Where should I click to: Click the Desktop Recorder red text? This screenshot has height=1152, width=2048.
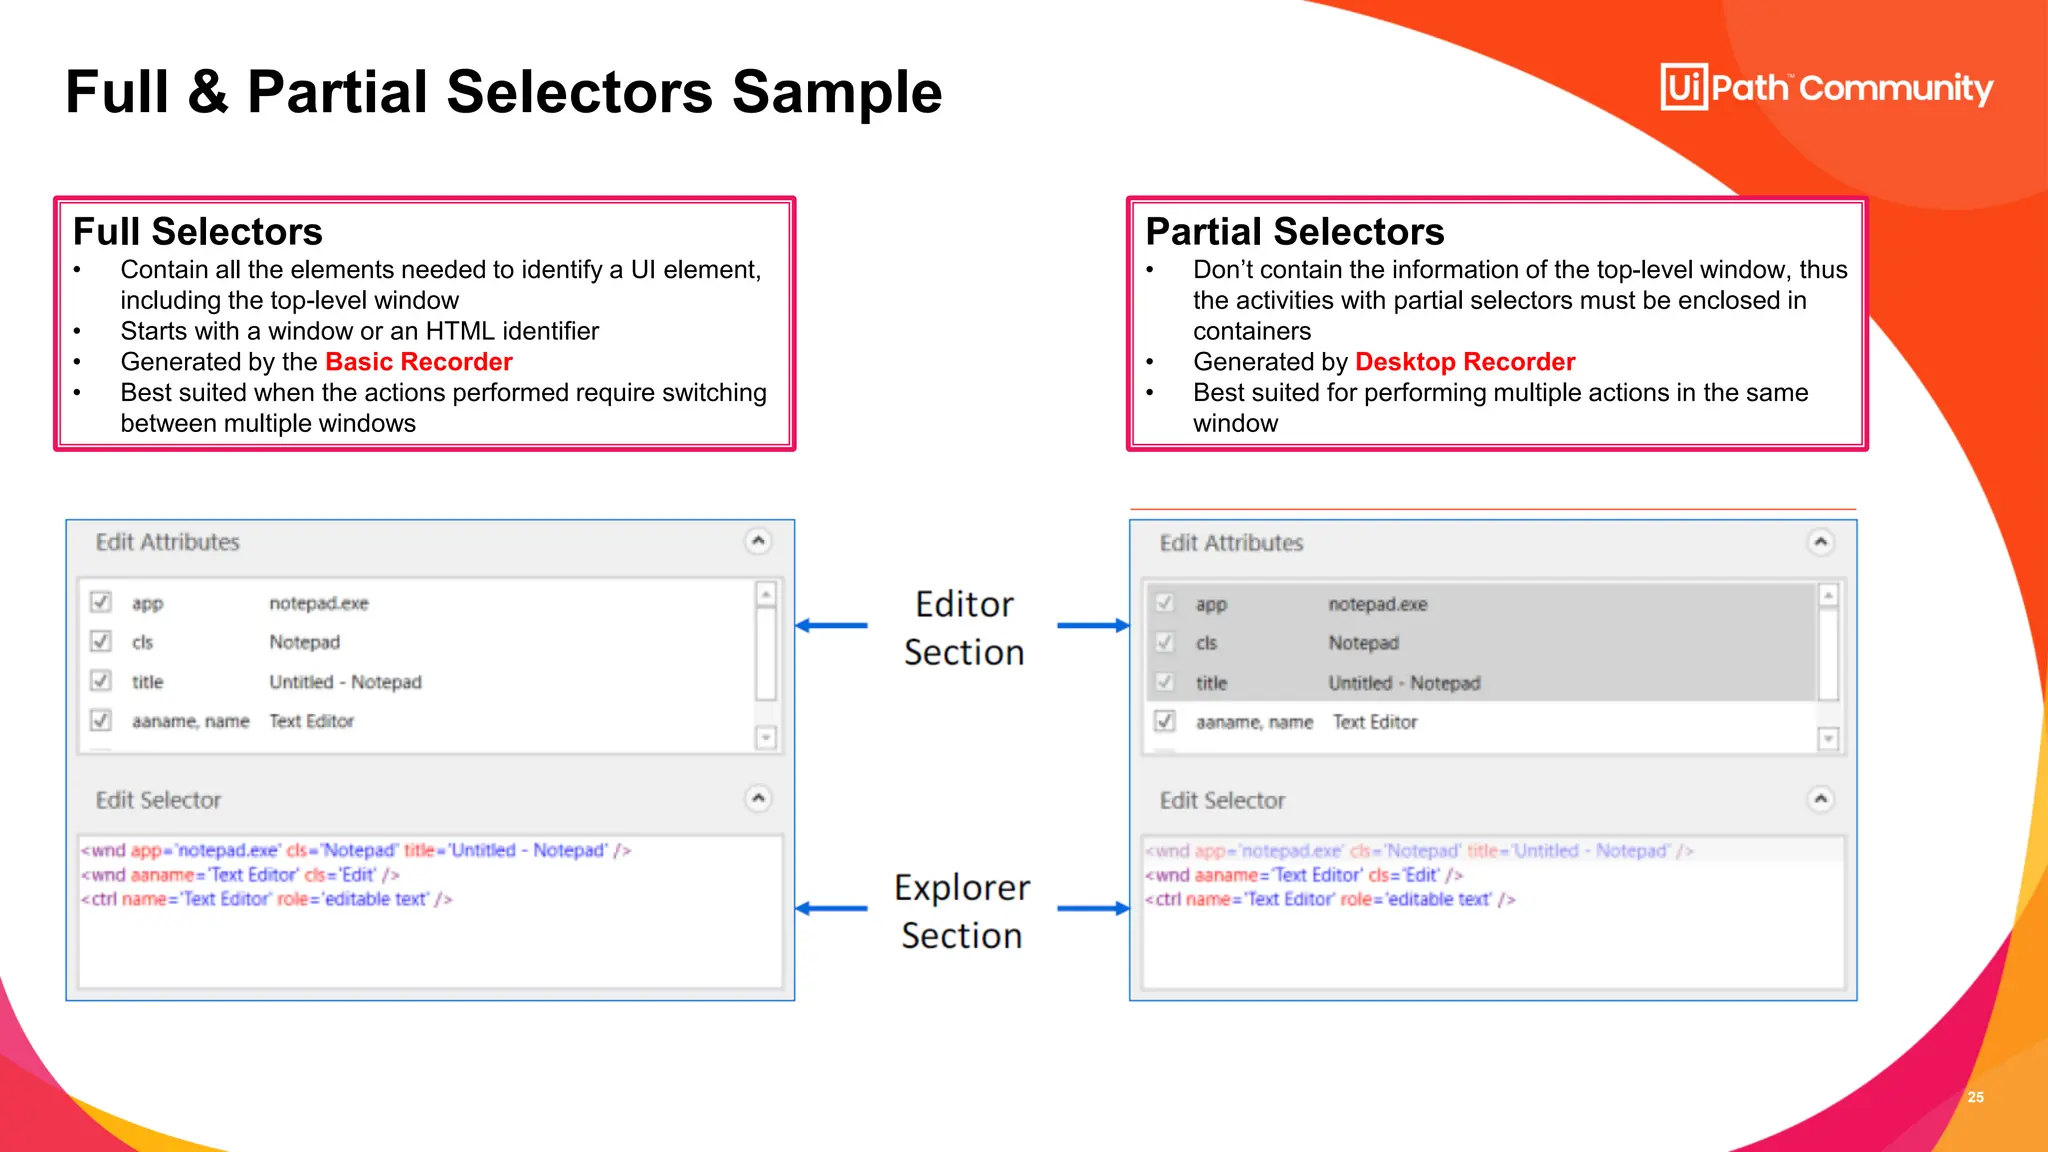[1464, 362]
